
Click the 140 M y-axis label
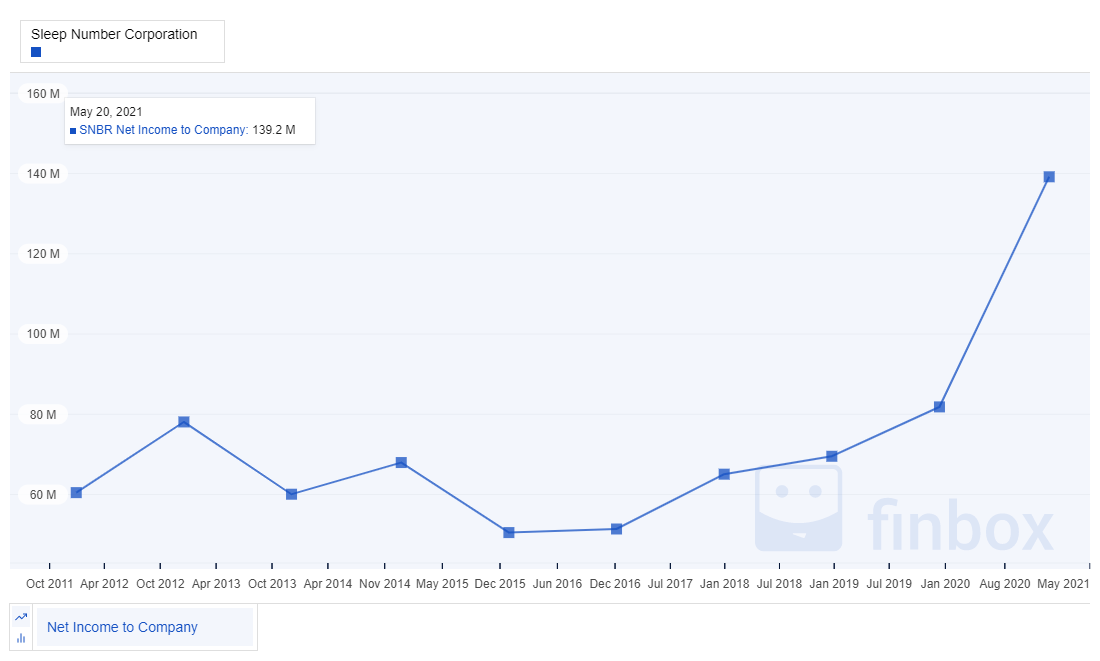tap(43, 173)
